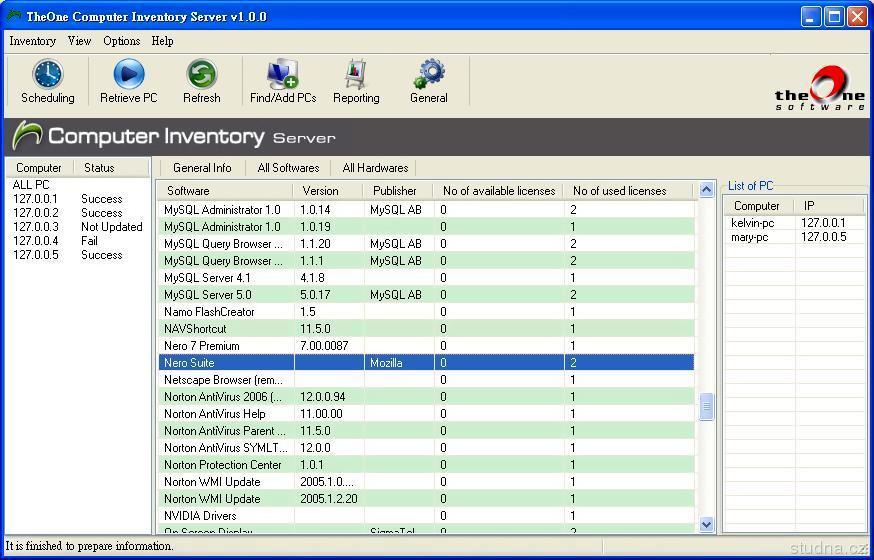This screenshot has height=560, width=874.
Task: Launch the Reporting toolbar icon
Action: (x=356, y=75)
